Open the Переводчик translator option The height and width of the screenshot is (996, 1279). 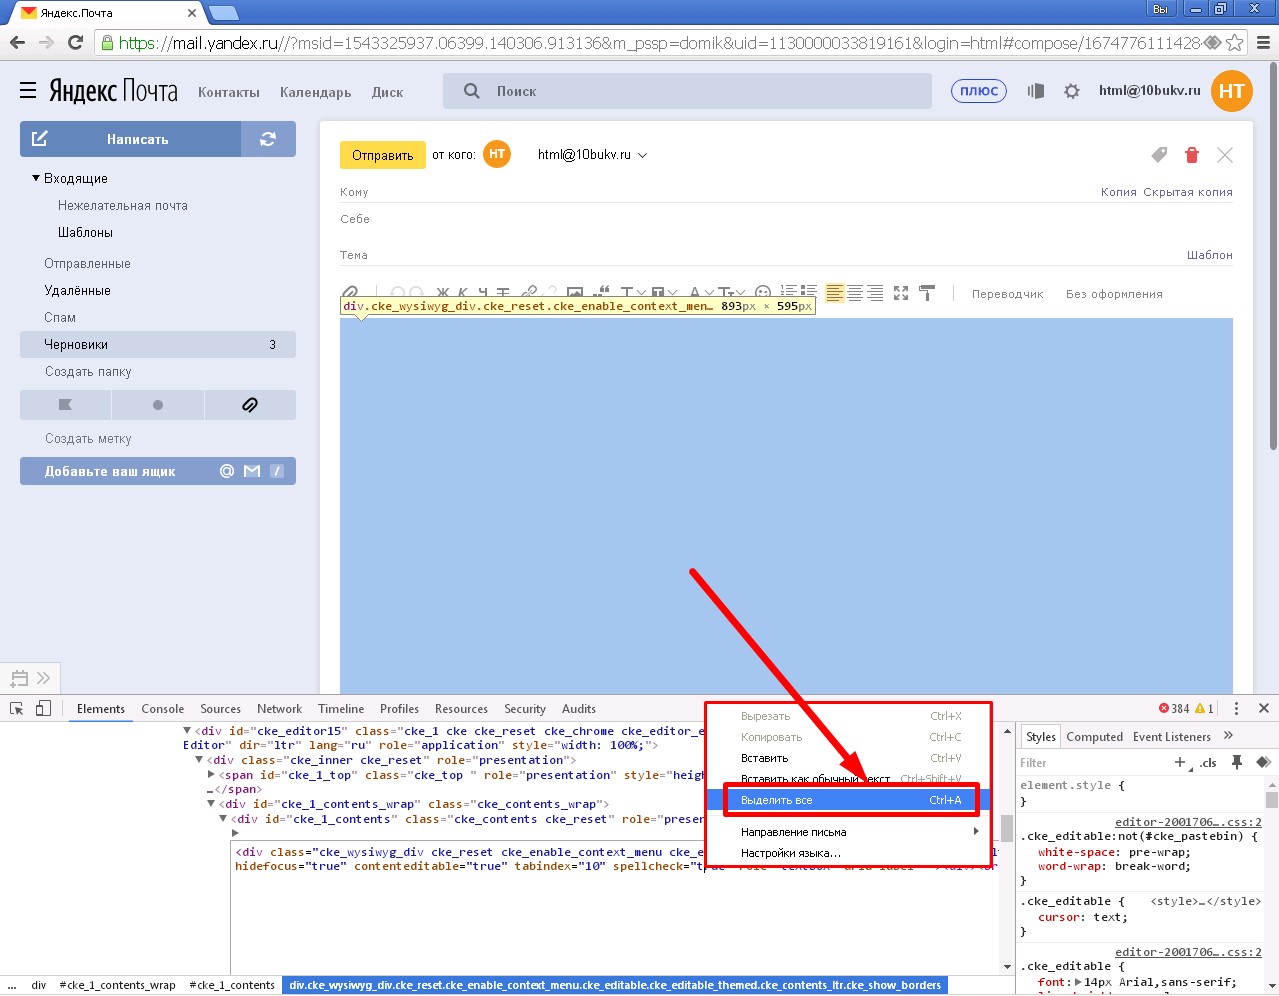tap(1007, 294)
